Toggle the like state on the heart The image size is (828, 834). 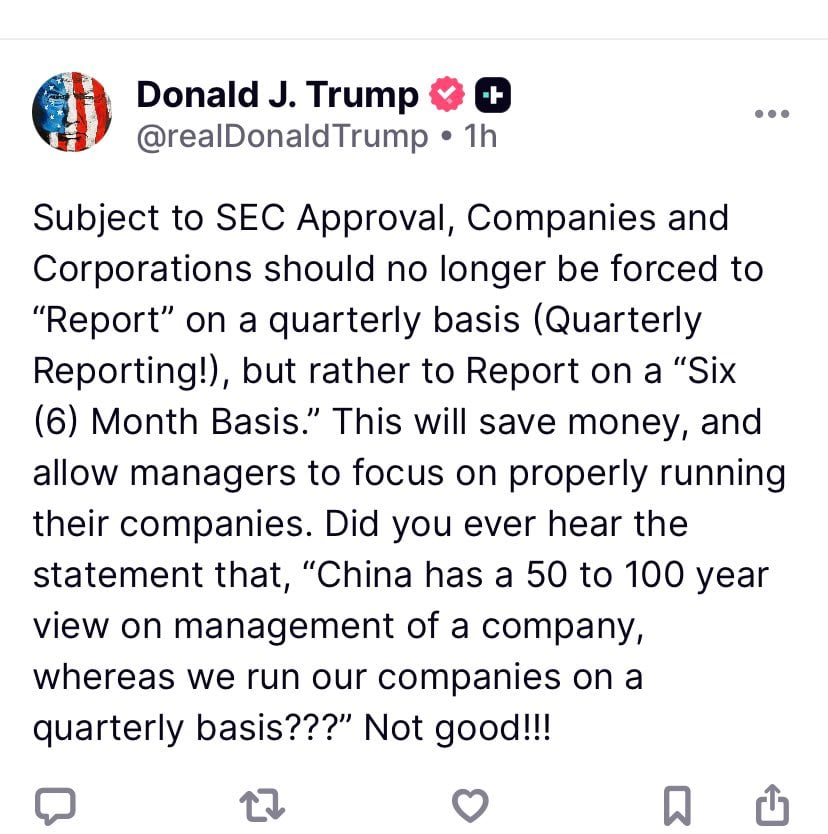470,803
